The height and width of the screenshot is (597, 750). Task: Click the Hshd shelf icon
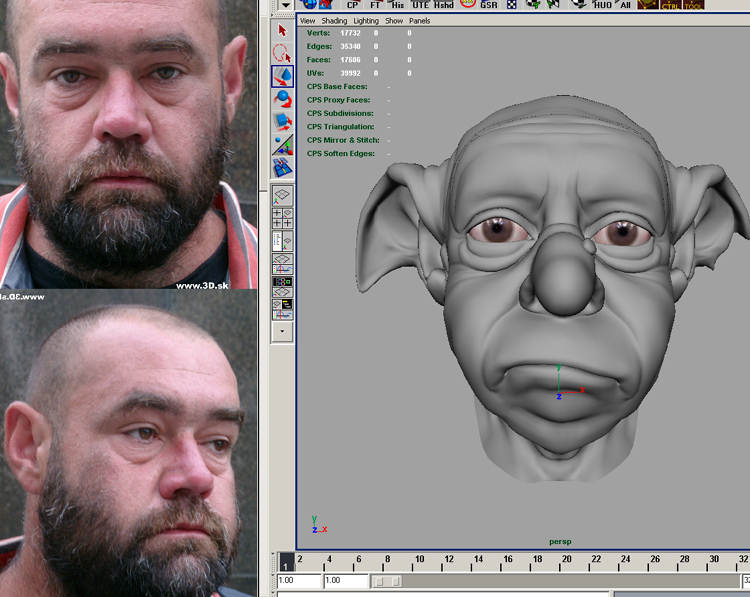443,5
